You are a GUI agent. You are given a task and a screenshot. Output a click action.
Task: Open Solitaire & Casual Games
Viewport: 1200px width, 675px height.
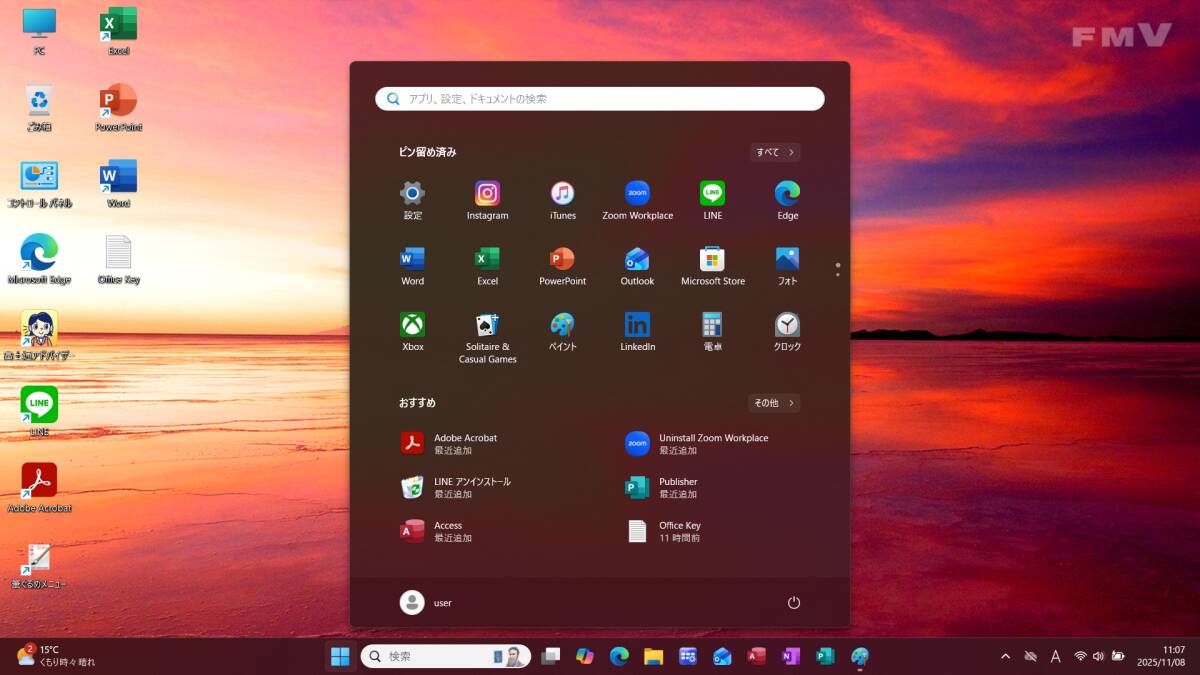click(487, 337)
